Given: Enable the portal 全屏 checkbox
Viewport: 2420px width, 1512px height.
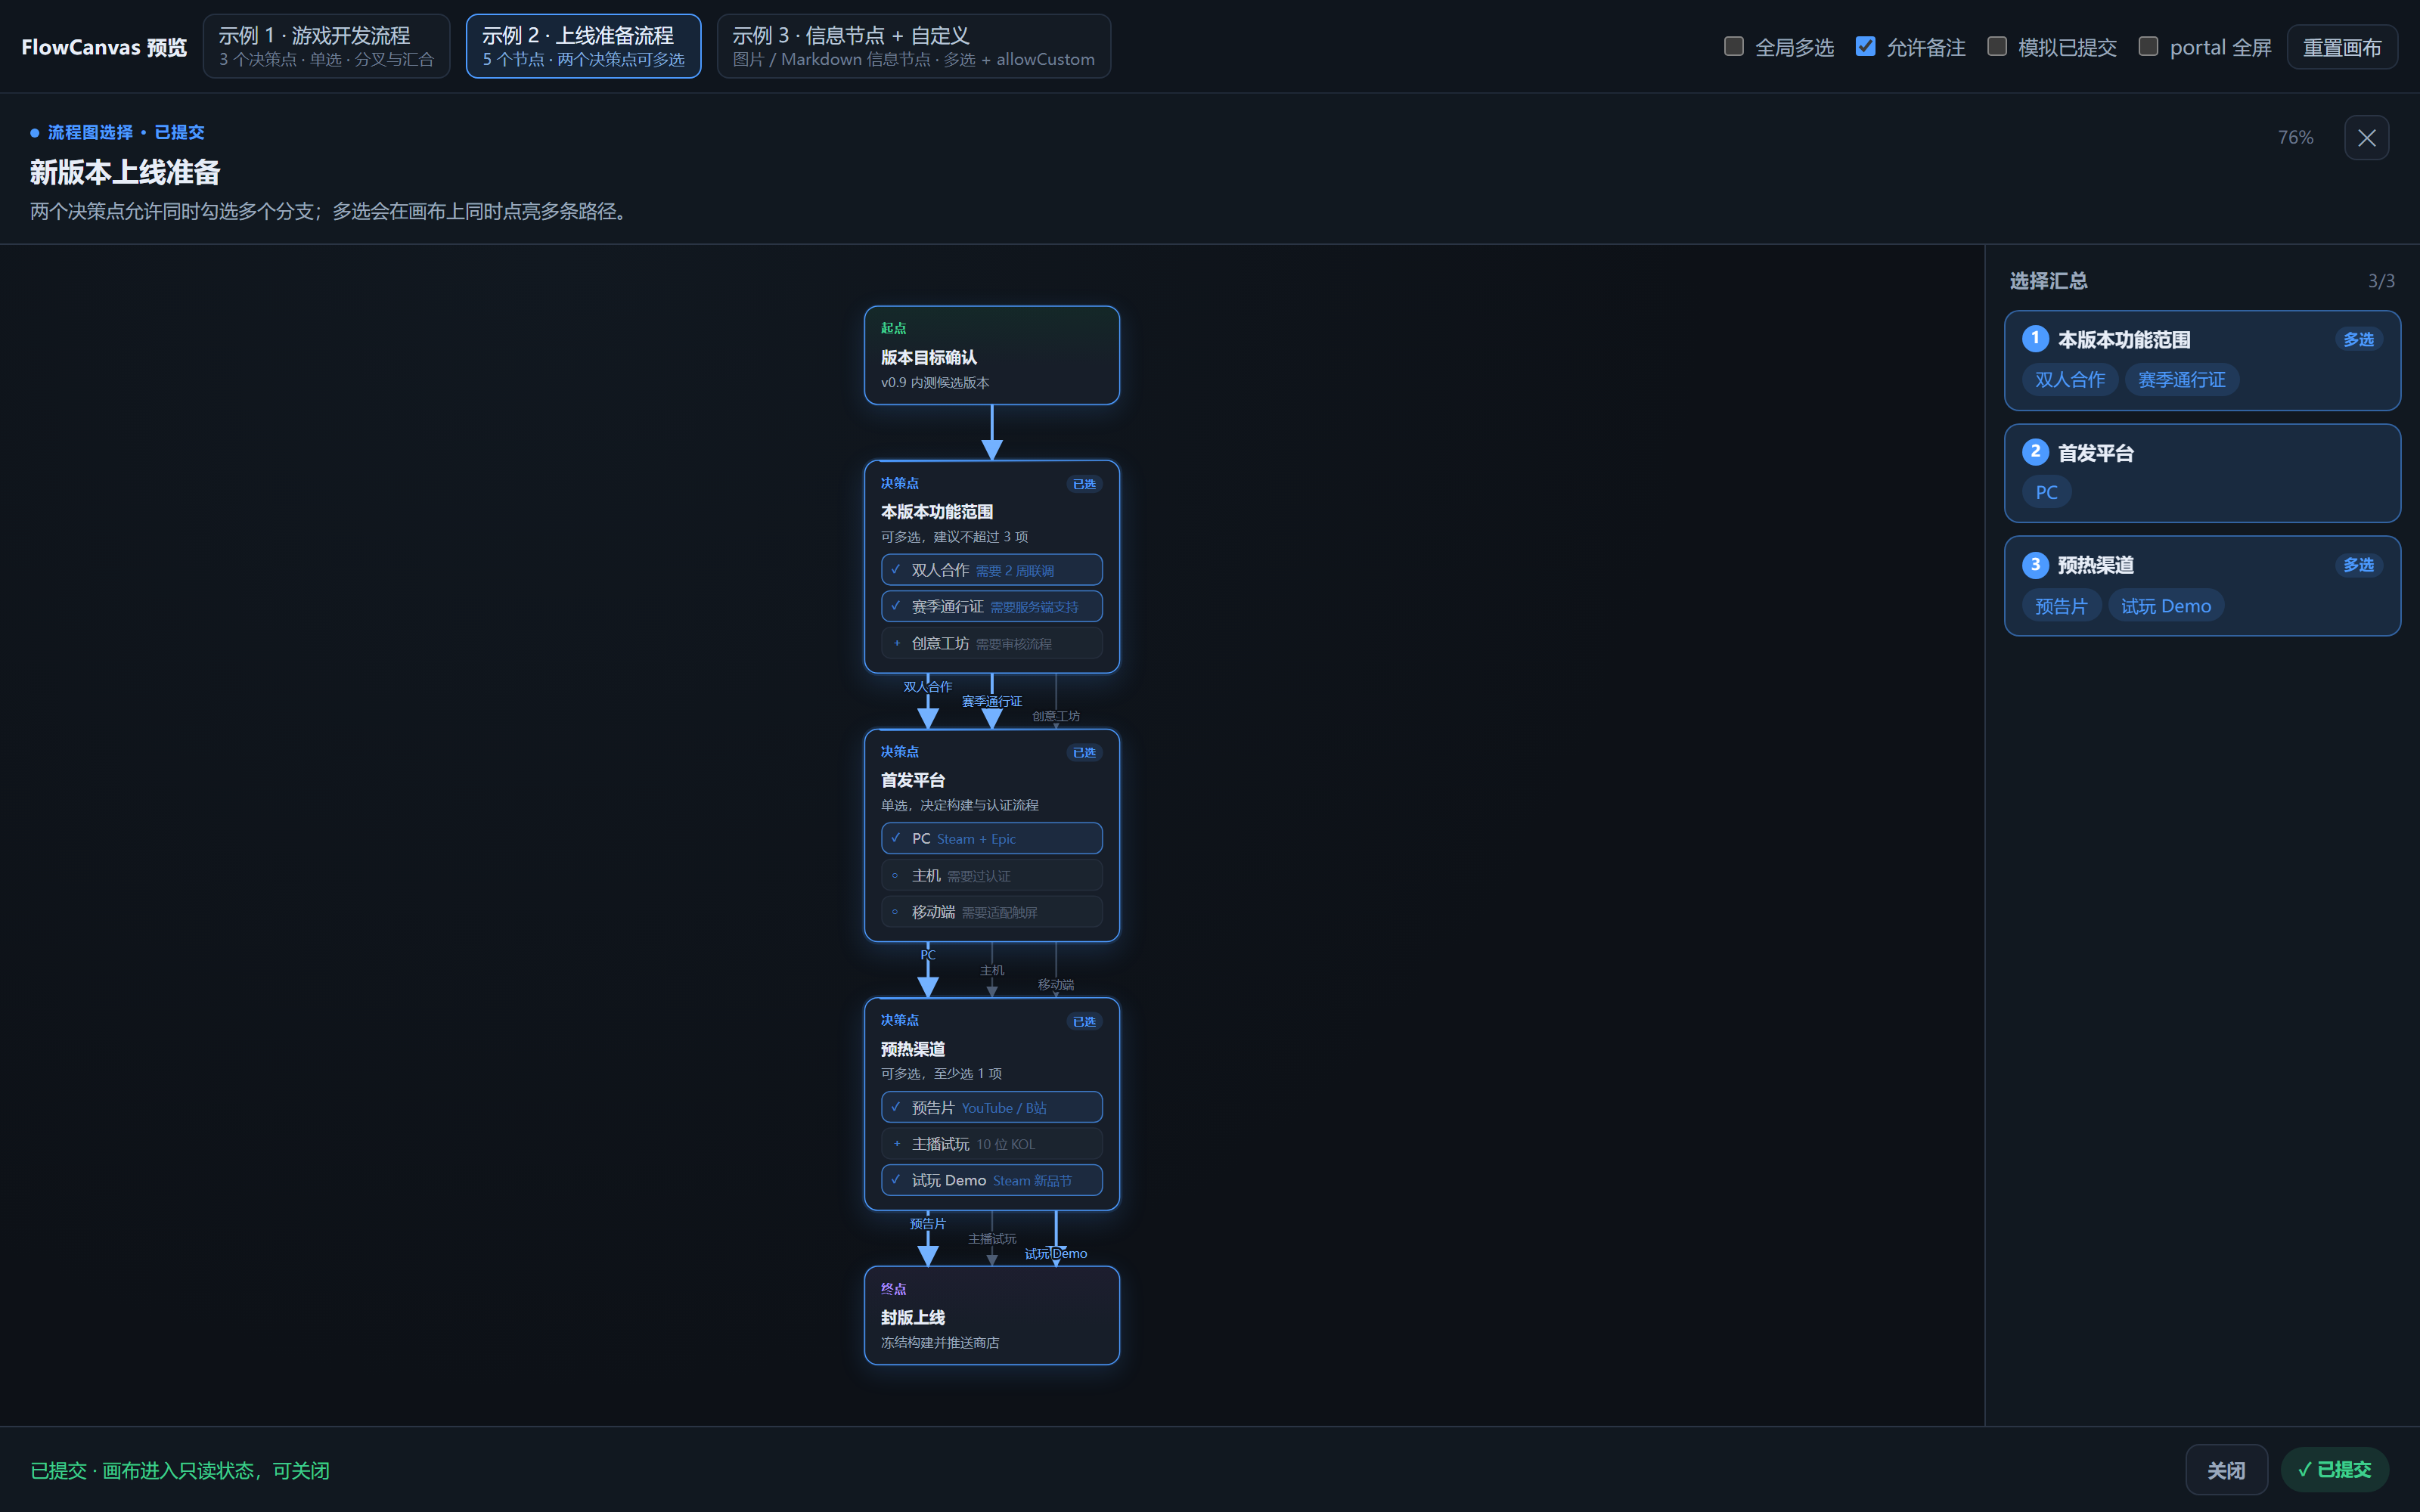Looking at the screenshot, I should coord(2148,46).
